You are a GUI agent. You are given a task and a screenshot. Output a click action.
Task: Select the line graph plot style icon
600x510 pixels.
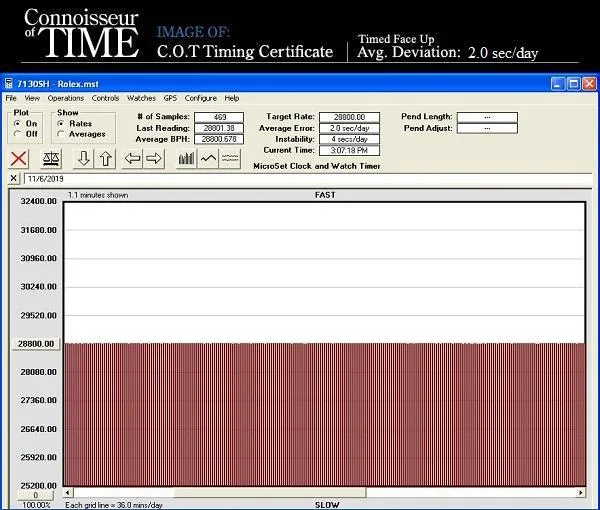(208, 158)
